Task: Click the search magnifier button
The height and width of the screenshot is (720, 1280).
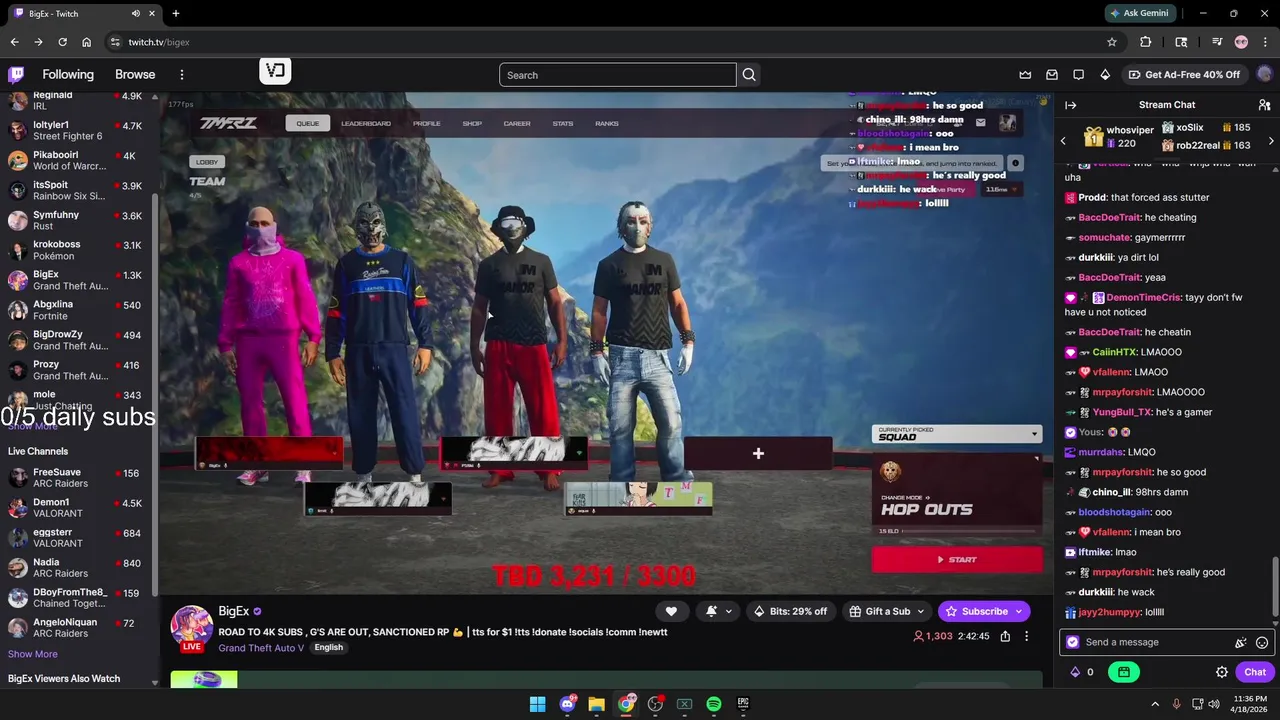Action: point(749,75)
